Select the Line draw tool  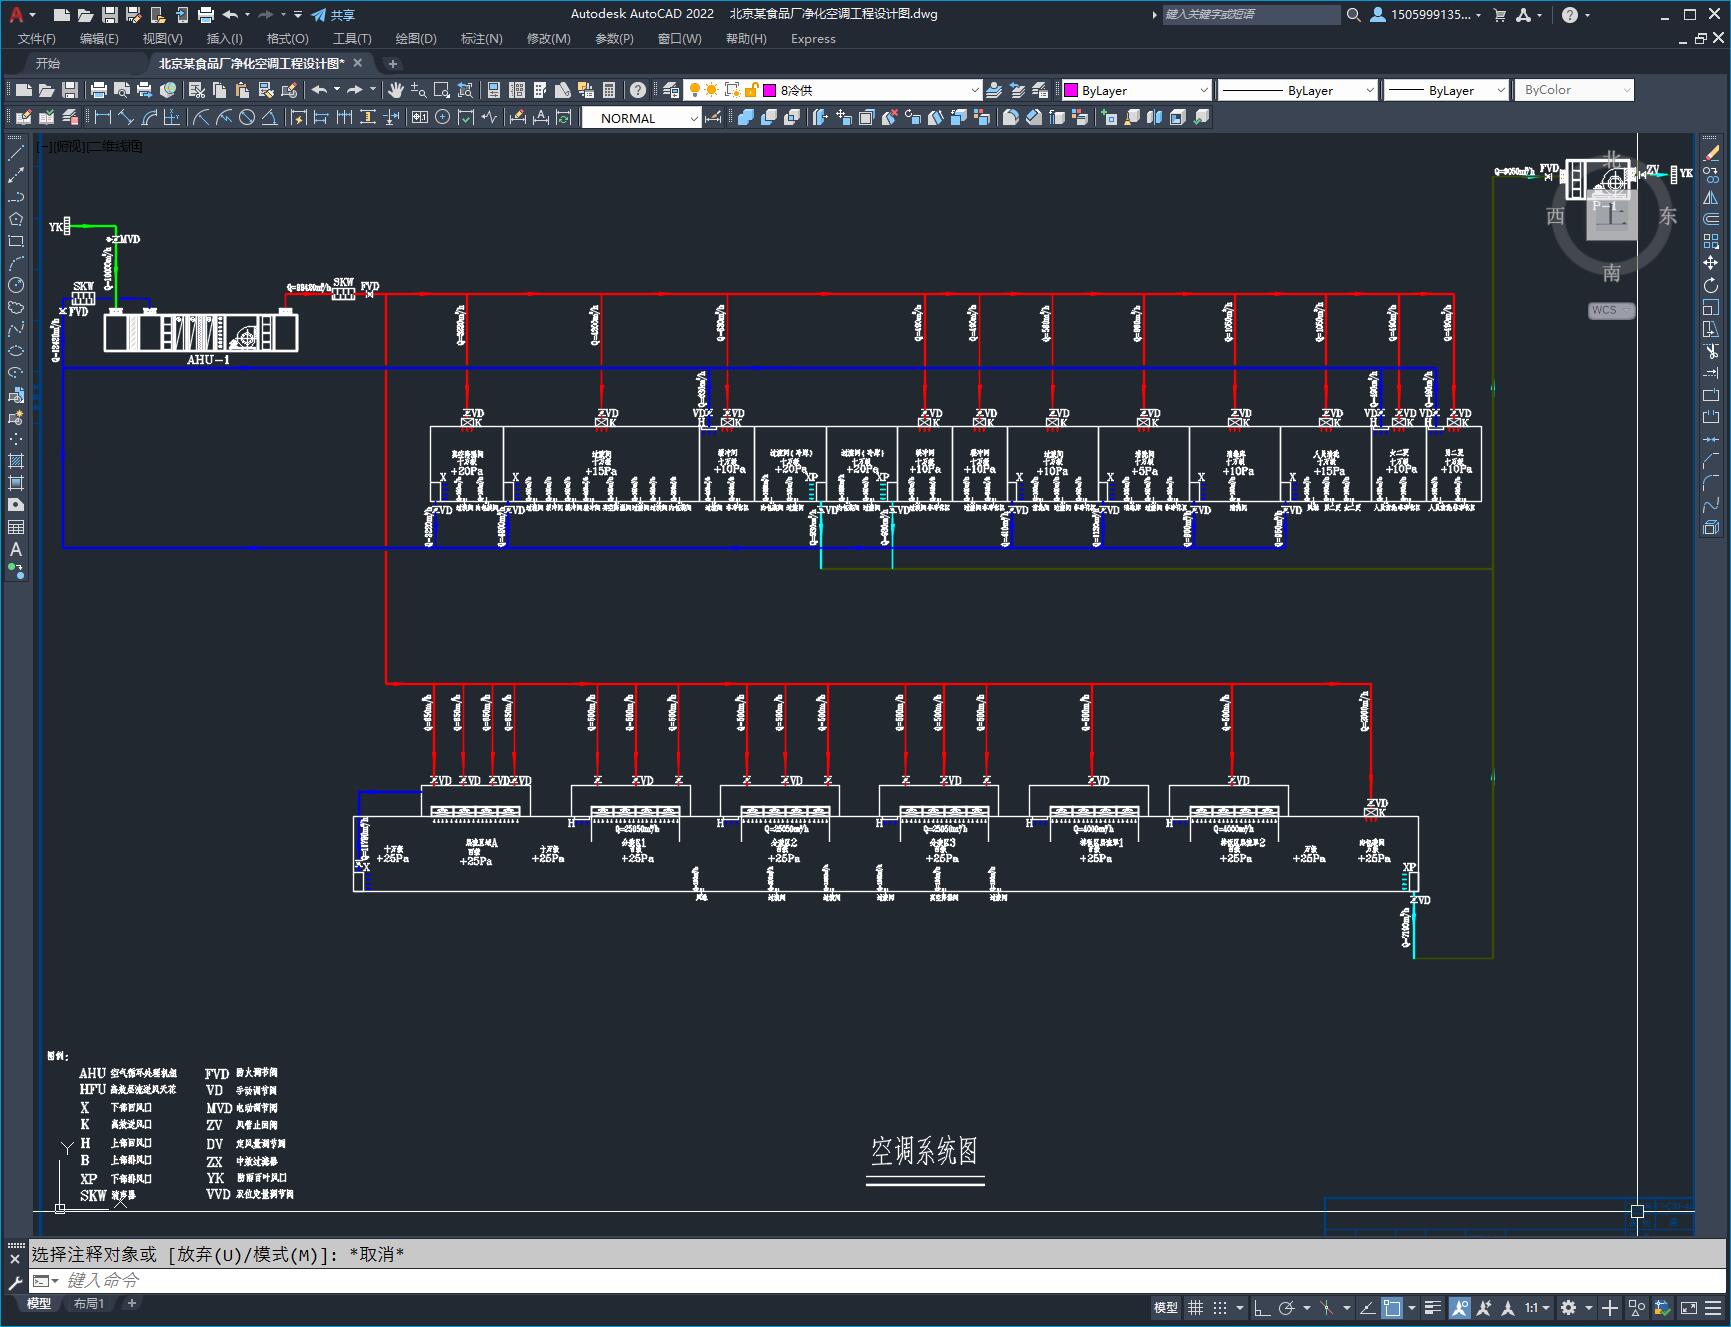[16, 153]
